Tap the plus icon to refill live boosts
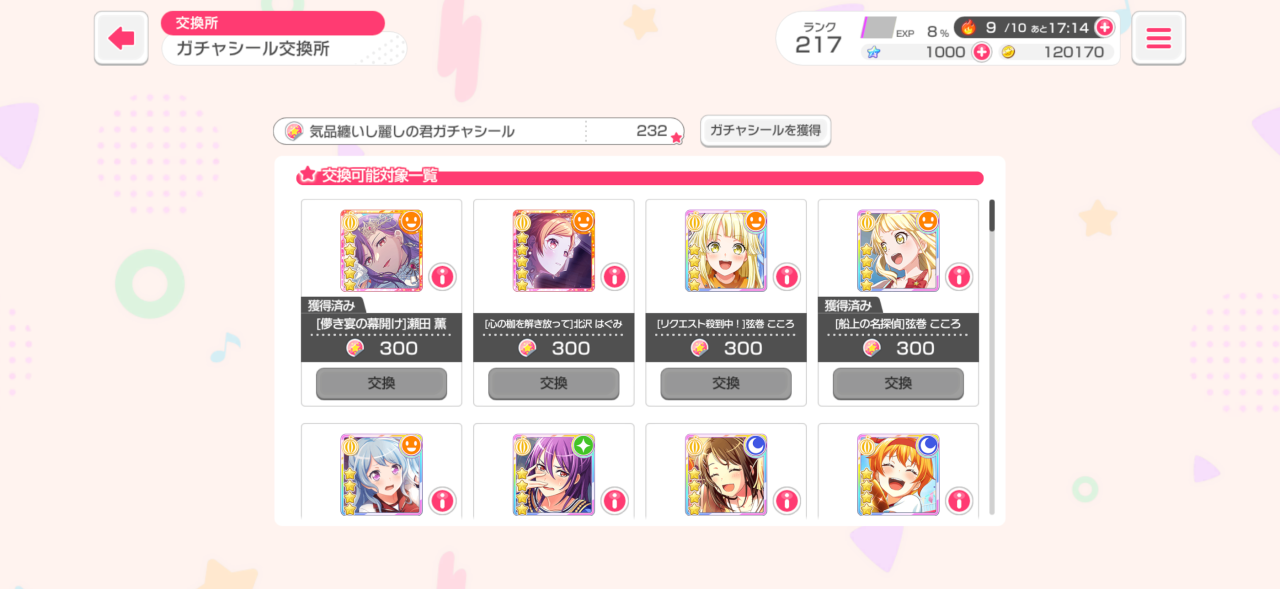The height and width of the screenshot is (589, 1280). pos(1104,27)
